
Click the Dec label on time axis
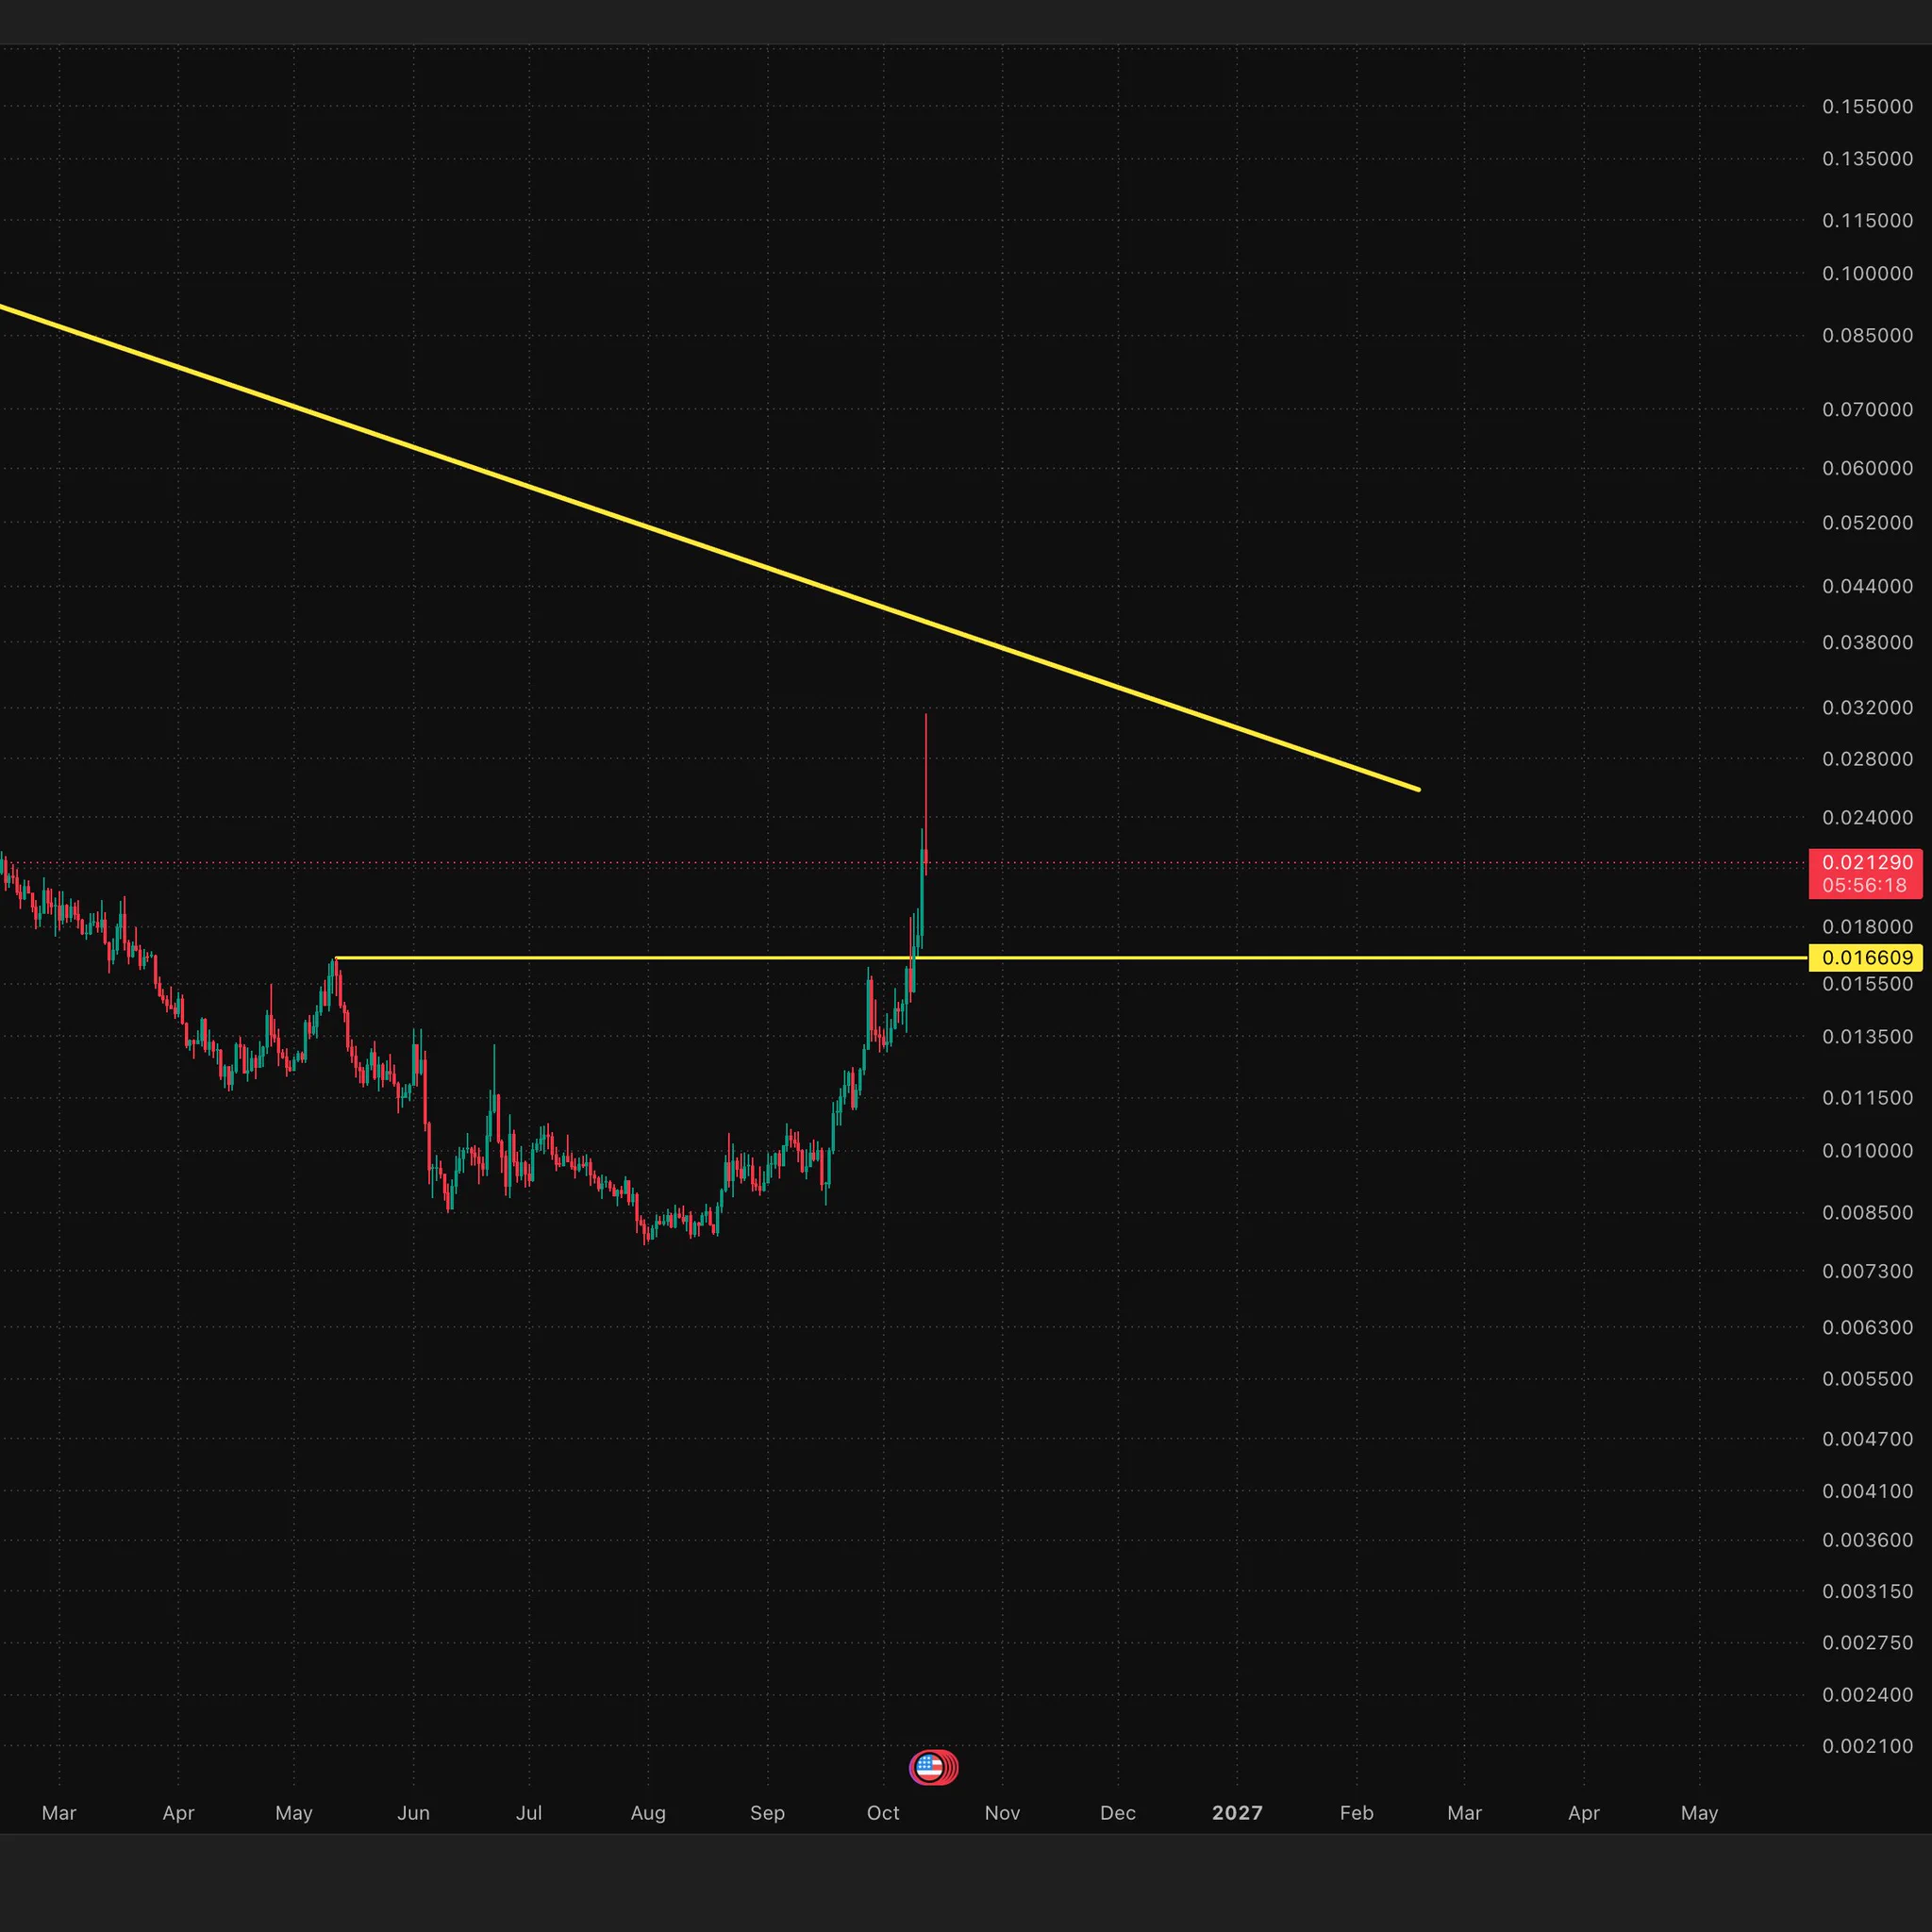[x=1118, y=1813]
